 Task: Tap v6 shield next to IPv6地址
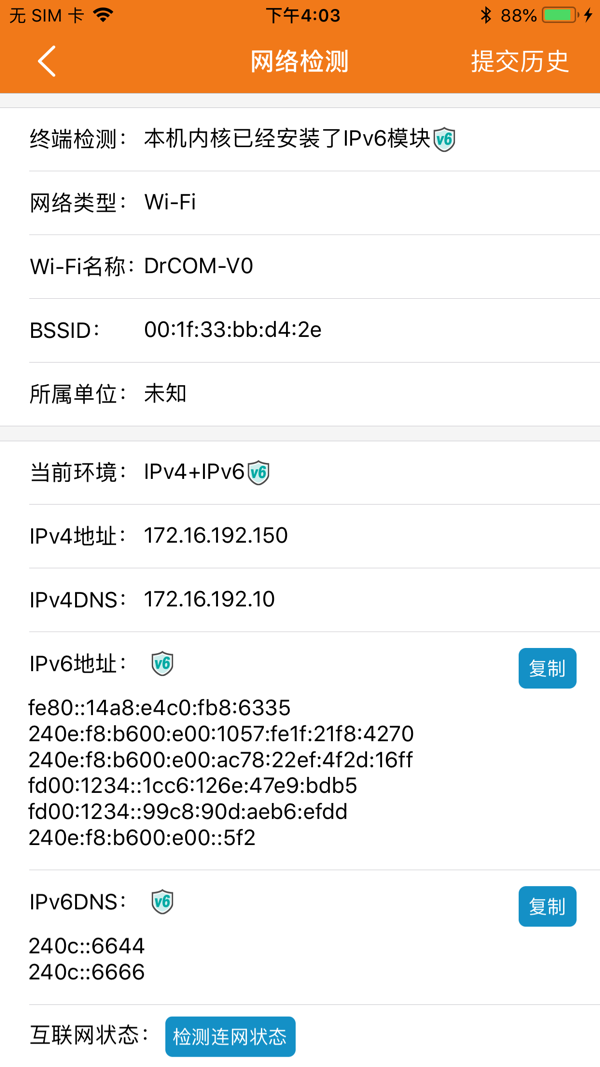point(162,663)
